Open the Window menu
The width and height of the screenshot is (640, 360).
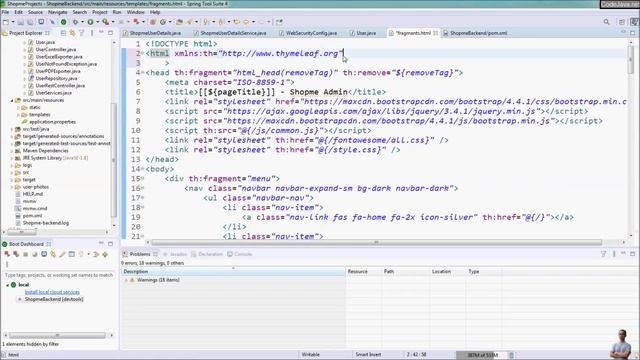(136, 12)
